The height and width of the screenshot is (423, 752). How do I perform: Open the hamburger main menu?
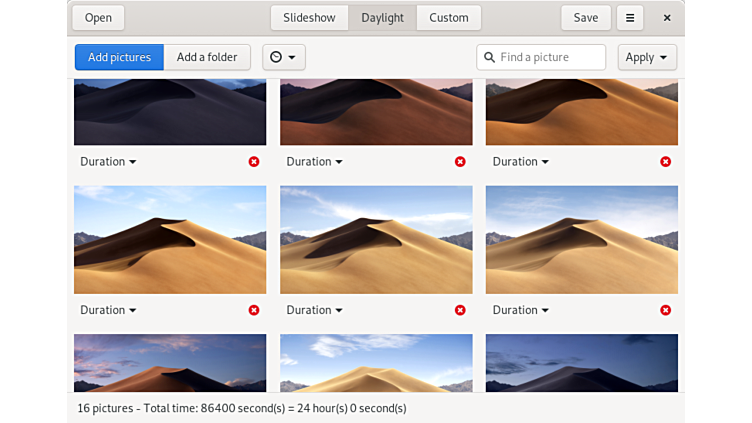(630, 18)
